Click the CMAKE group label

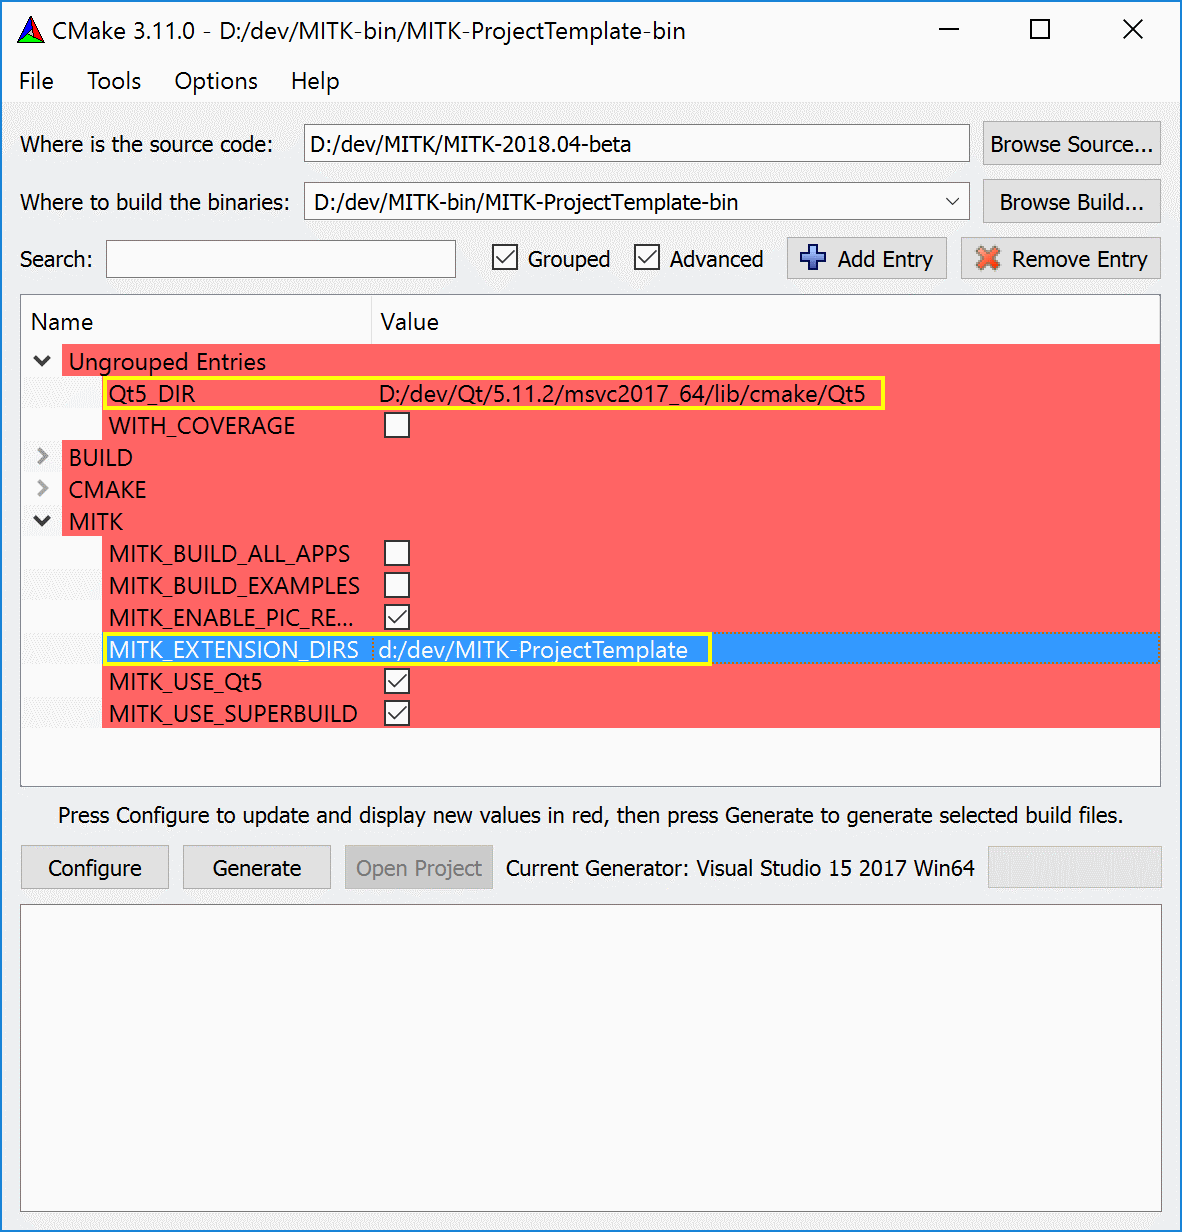click(107, 490)
